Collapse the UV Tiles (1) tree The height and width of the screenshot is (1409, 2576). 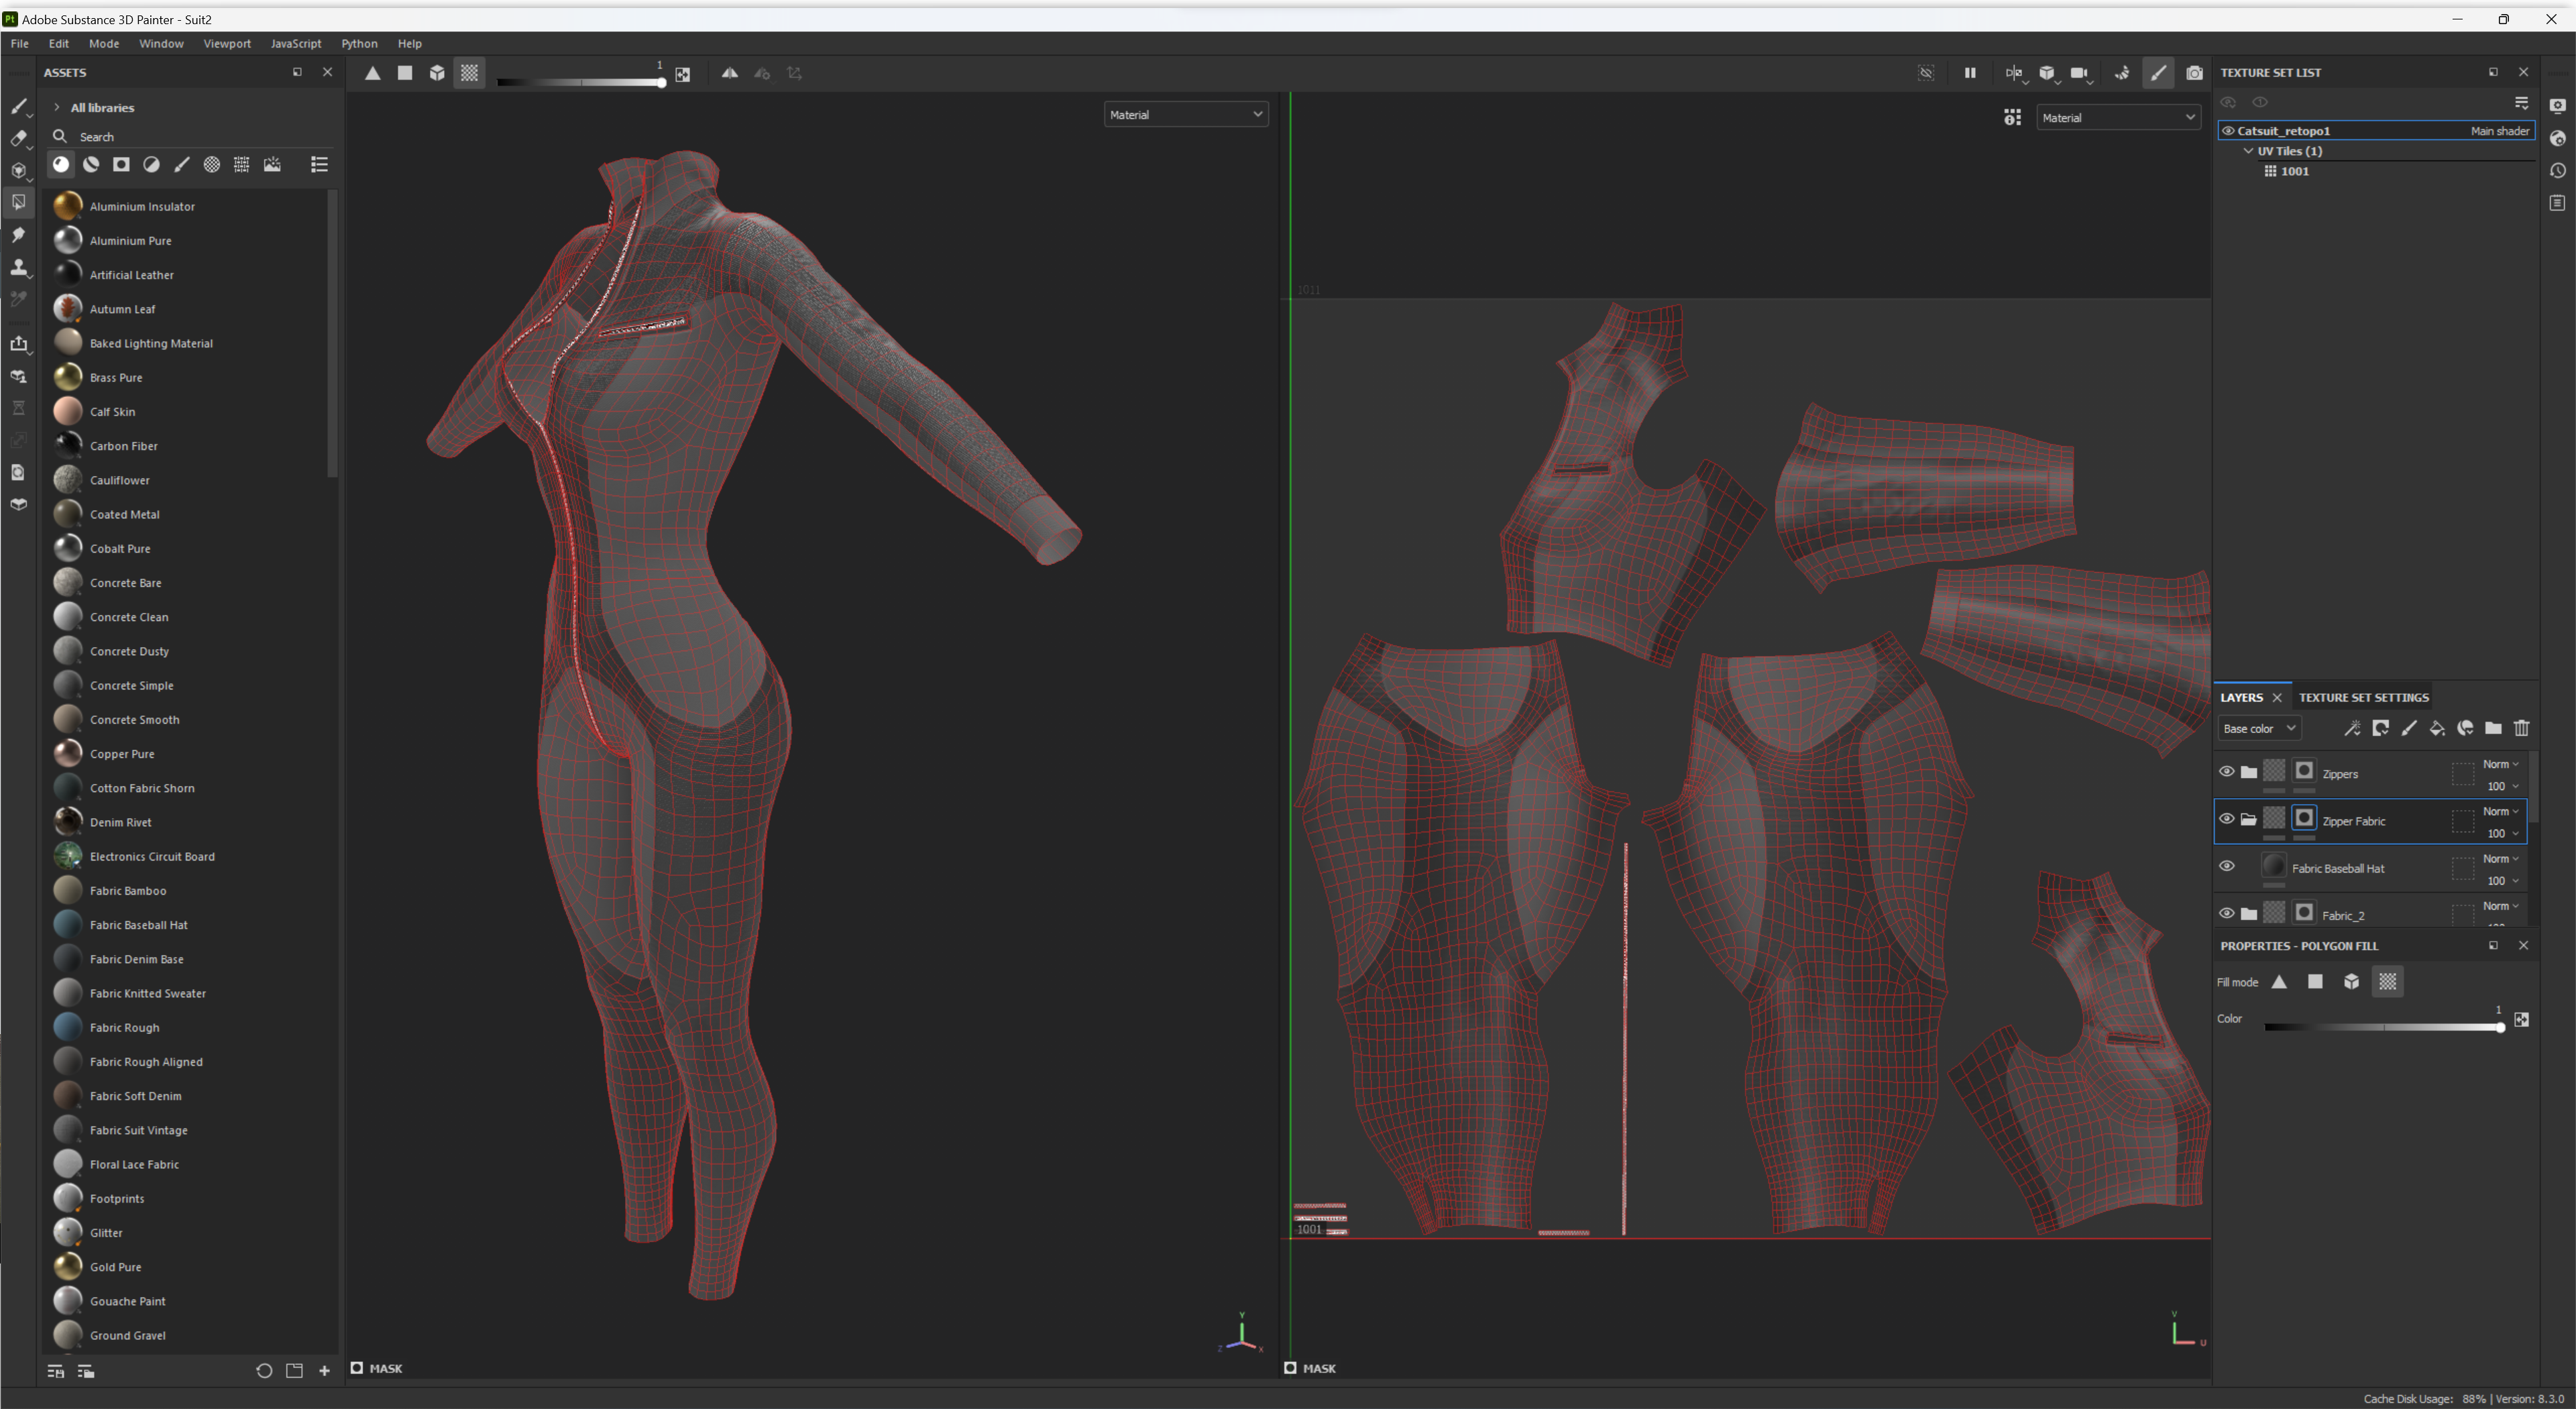(x=2248, y=151)
